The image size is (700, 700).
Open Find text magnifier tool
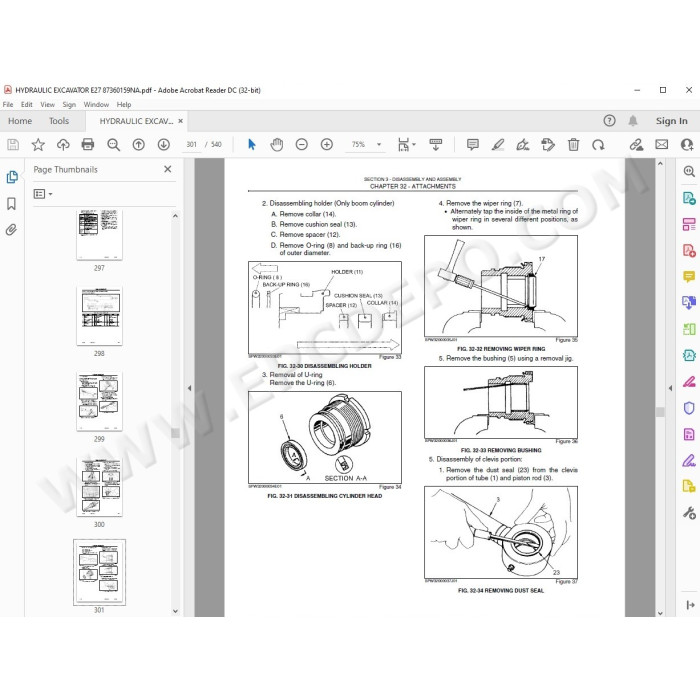point(113,145)
